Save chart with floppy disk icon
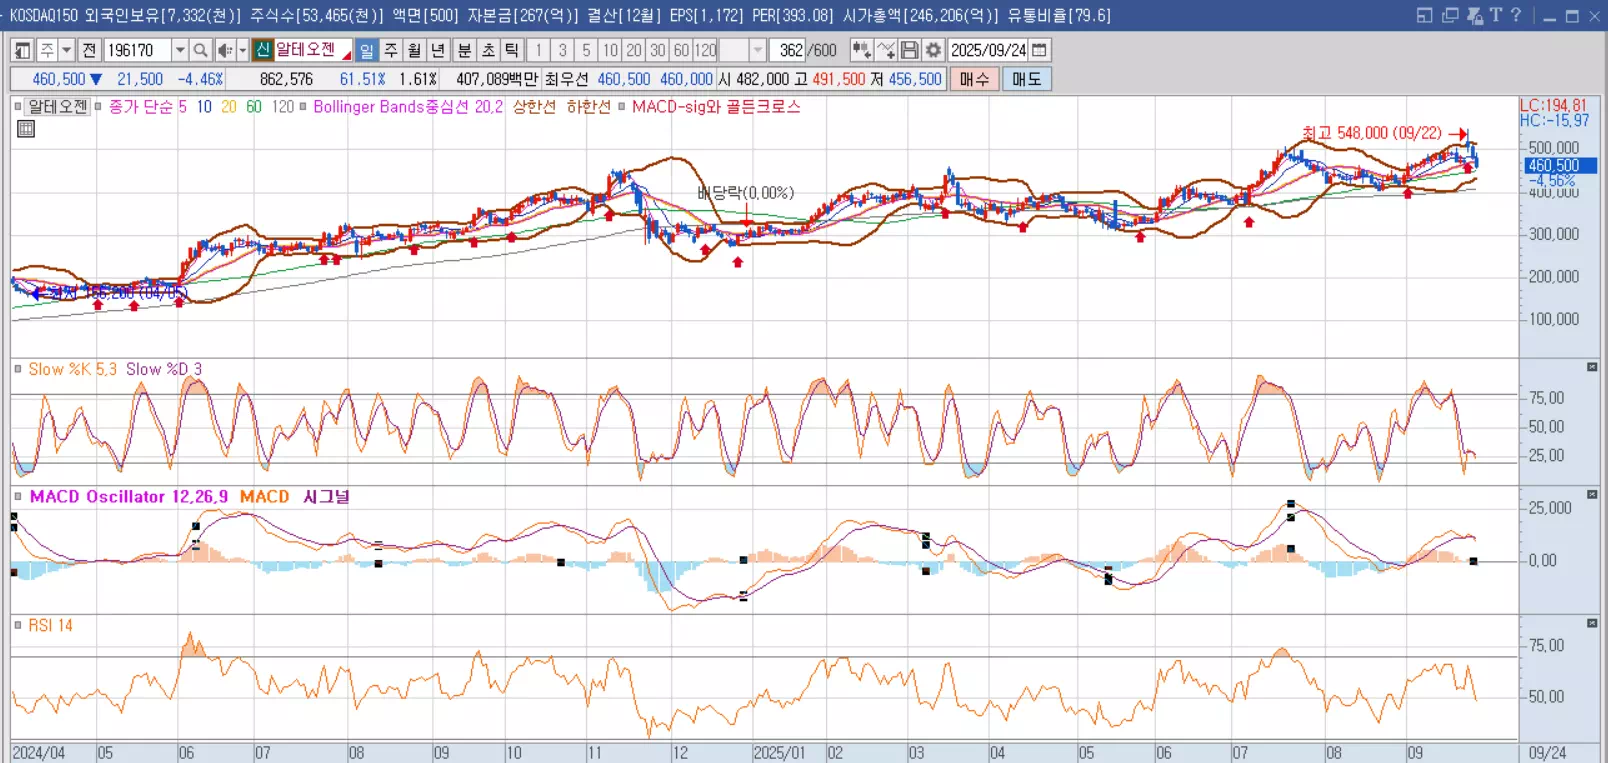The width and height of the screenshot is (1608, 763). (909, 50)
